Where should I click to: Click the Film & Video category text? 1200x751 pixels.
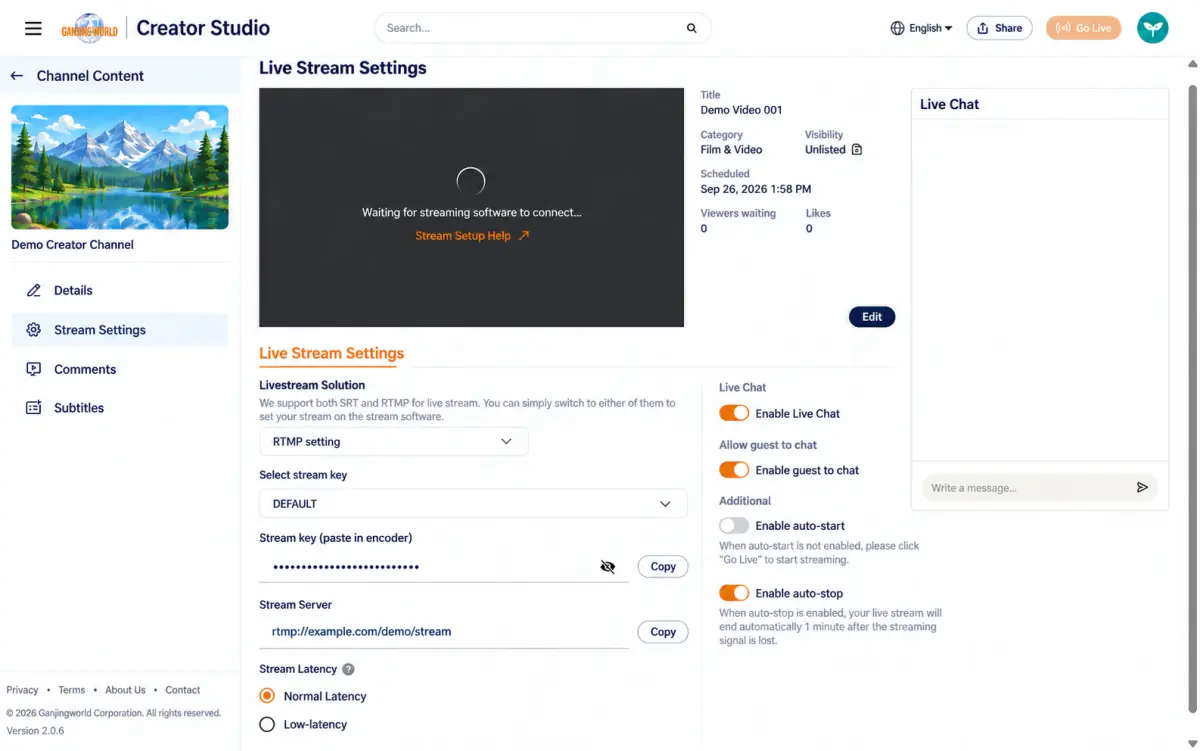[731, 150]
